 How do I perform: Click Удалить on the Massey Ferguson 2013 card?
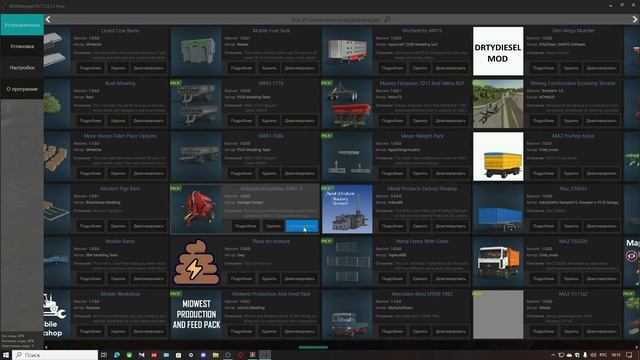point(420,120)
